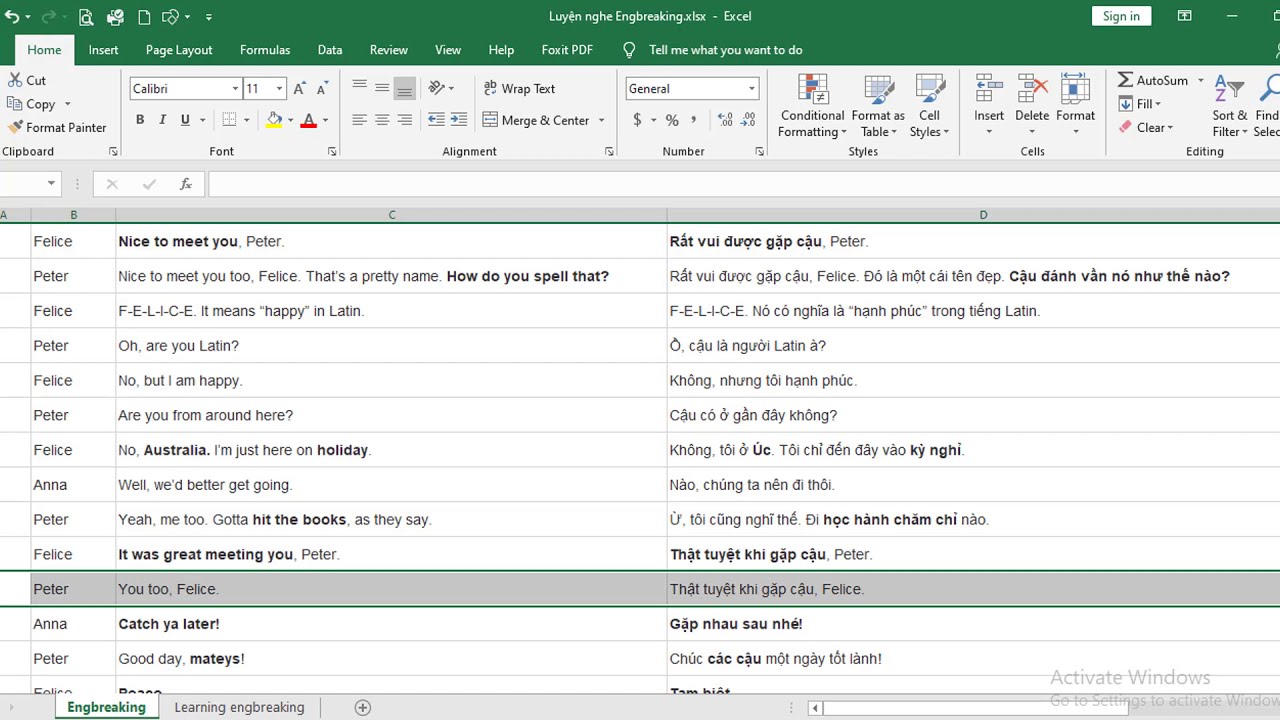1280x720 pixels.
Task: Add a new sheet with the plus icon
Action: [x=363, y=707]
